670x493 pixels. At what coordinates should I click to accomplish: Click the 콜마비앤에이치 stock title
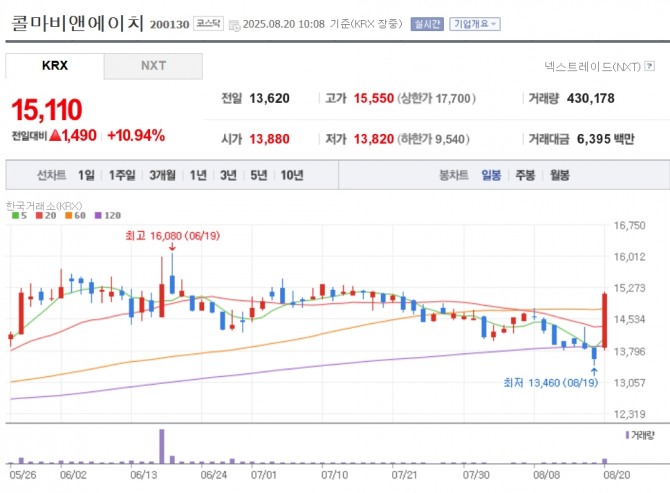[77, 23]
